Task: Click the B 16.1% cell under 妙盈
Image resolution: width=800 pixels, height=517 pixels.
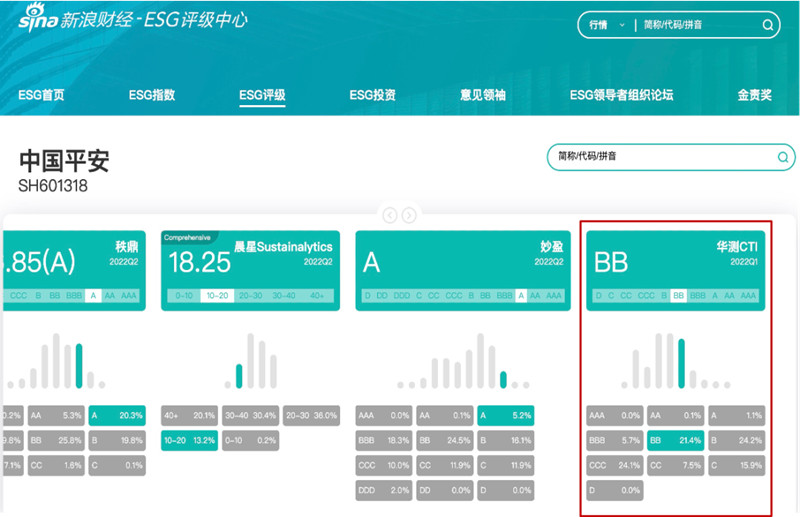Action: click(506, 440)
